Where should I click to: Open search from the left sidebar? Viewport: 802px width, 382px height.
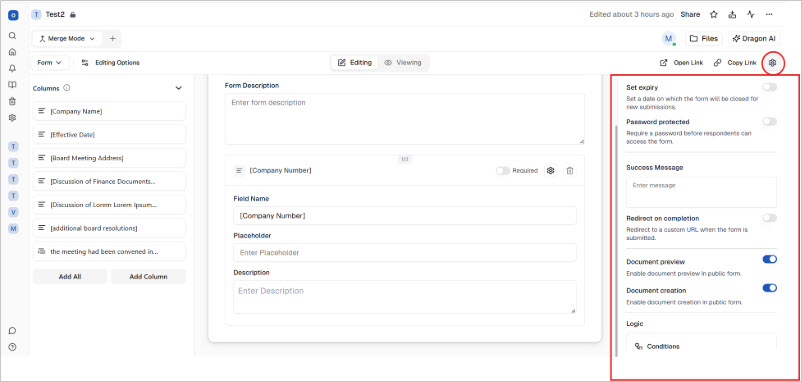(x=13, y=36)
